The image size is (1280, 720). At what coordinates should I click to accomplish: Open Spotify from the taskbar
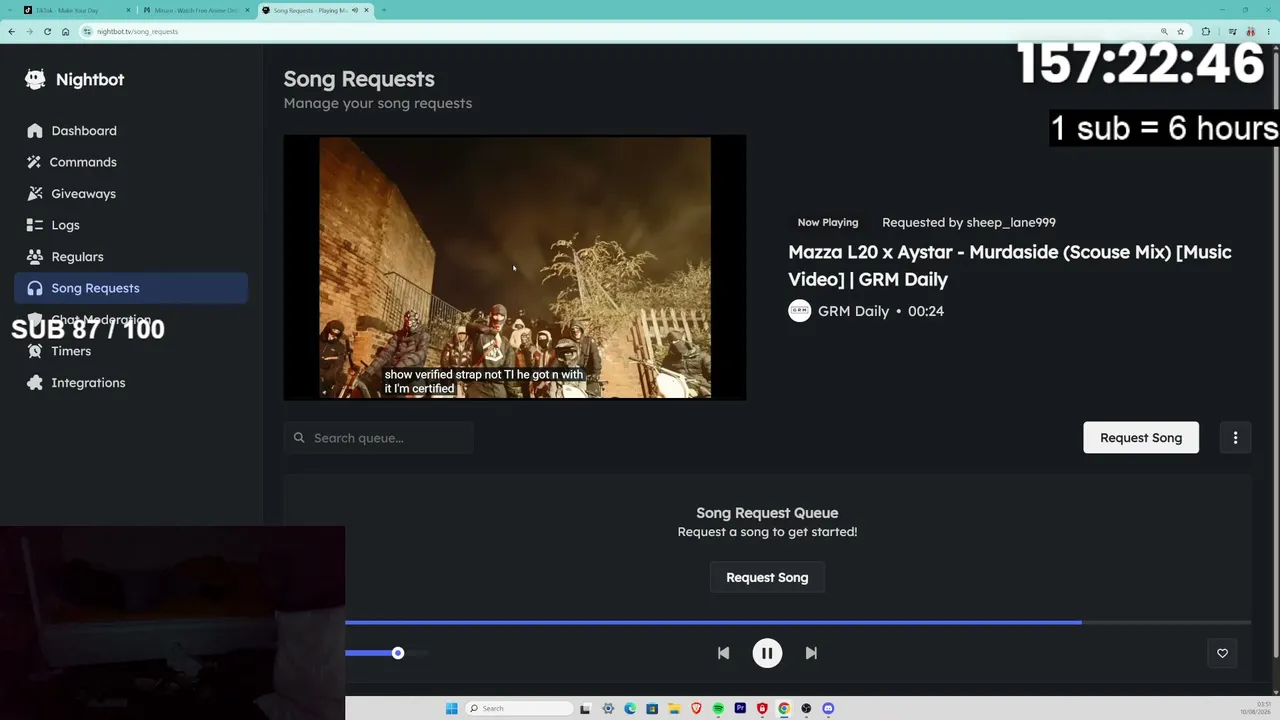(x=718, y=709)
